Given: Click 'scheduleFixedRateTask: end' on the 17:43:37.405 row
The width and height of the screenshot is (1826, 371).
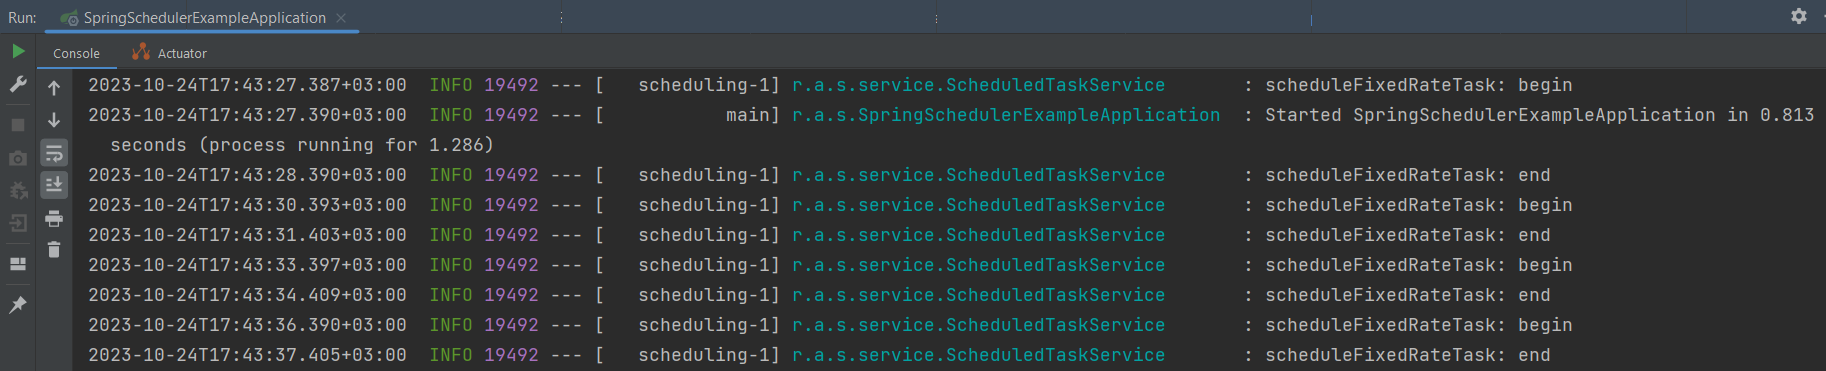Looking at the screenshot, I should [x=1408, y=355].
